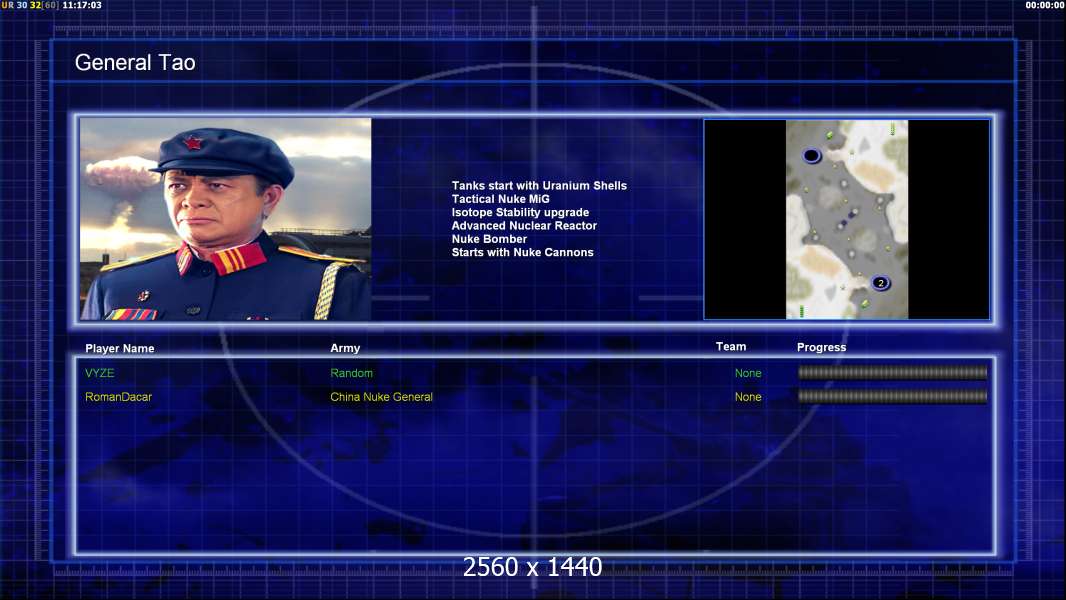This screenshot has width=1066, height=600.
Task: Click the Team column header
Action: (730, 347)
